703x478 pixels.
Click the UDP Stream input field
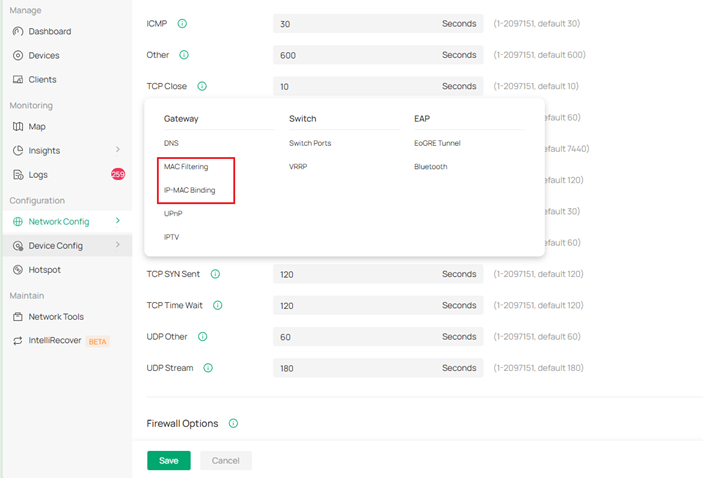tap(378, 368)
